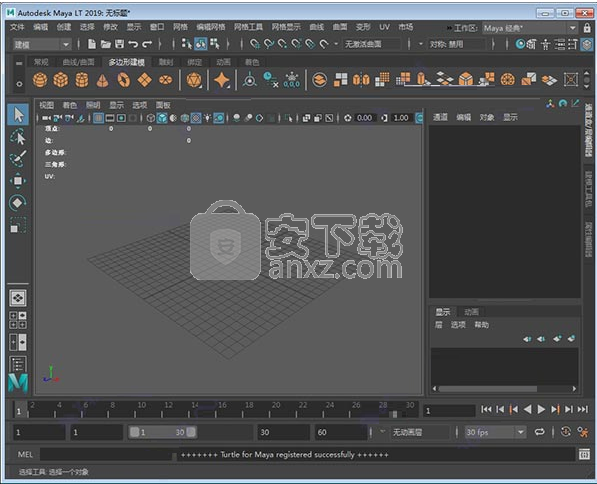The width and height of the screenshot is (597, 484).
Task: Open the 无激活曲面 live surface field
Action: pyautogui.click(x=372, y=44)
